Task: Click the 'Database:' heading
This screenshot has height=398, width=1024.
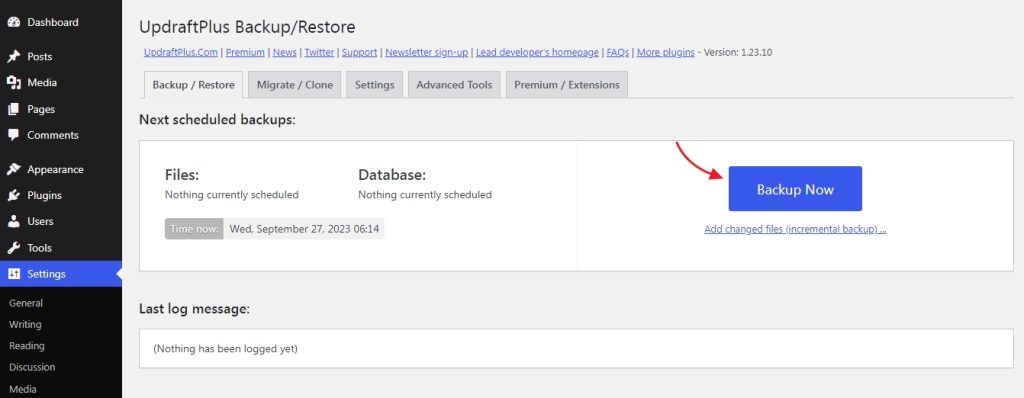Action: pyautogui.click(x=392, y=175)
